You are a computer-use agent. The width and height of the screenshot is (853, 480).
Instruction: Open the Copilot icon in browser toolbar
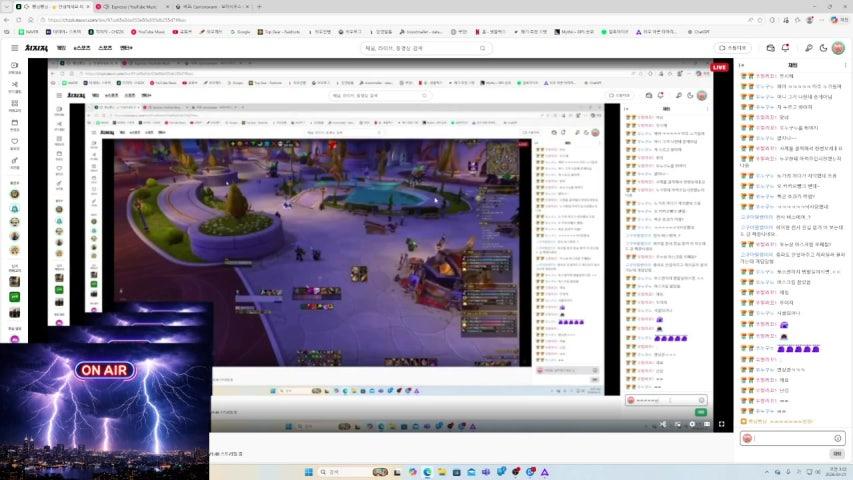[835, 20]
